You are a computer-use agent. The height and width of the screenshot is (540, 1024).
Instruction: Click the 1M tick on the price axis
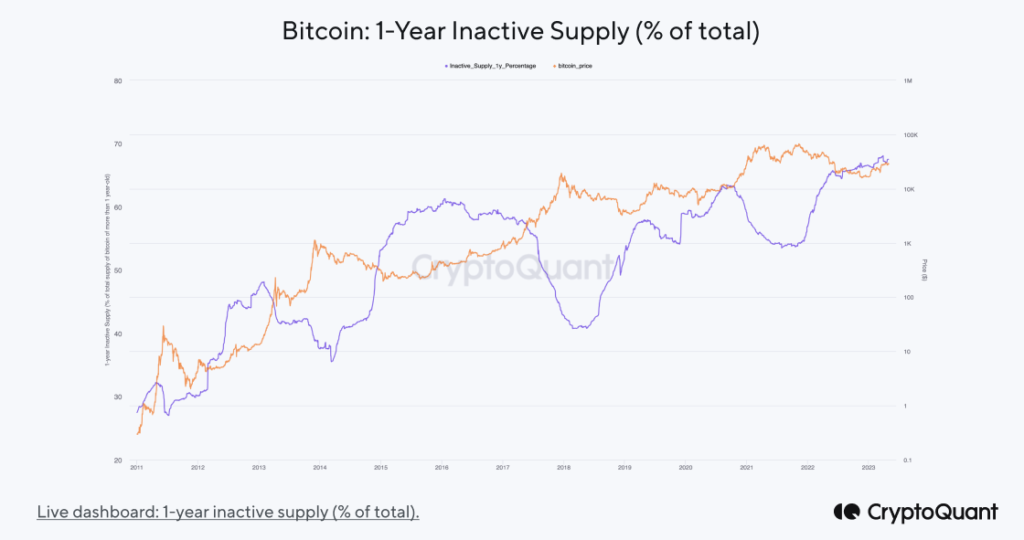pos(908,81)
